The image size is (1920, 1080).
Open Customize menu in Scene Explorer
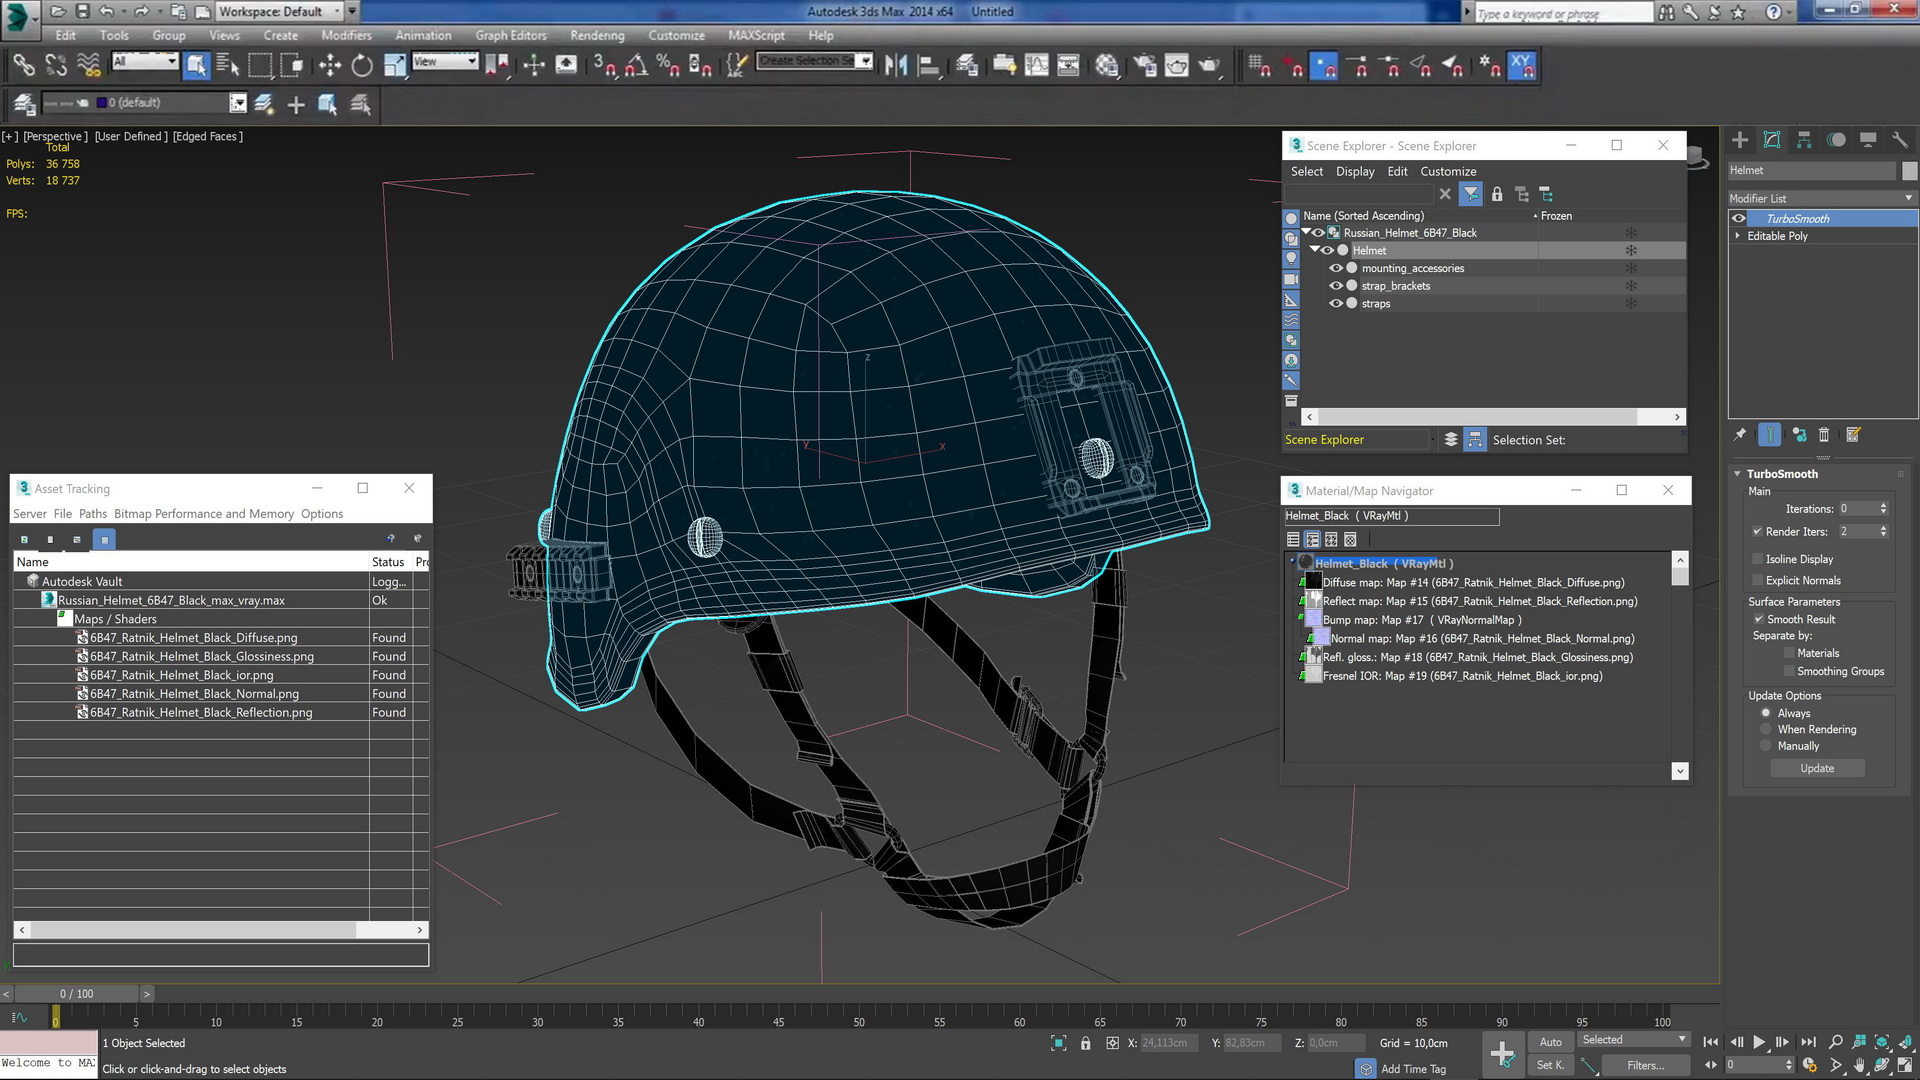[x=1448, y=172]
